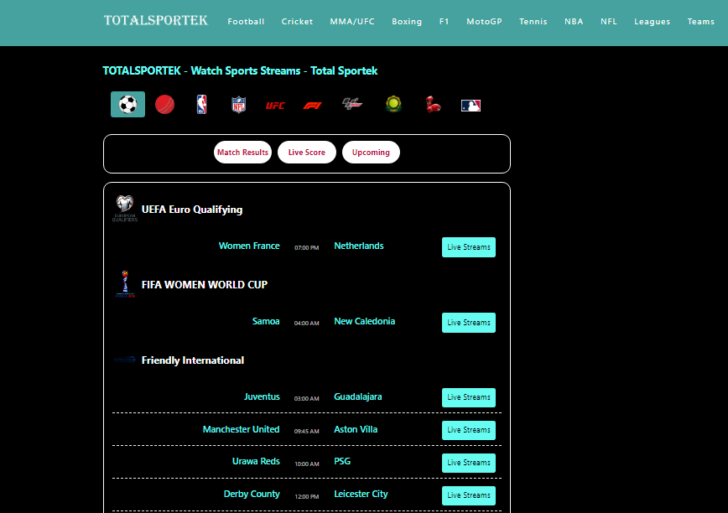Select the football soccer ball icon

tap(128, 104)
